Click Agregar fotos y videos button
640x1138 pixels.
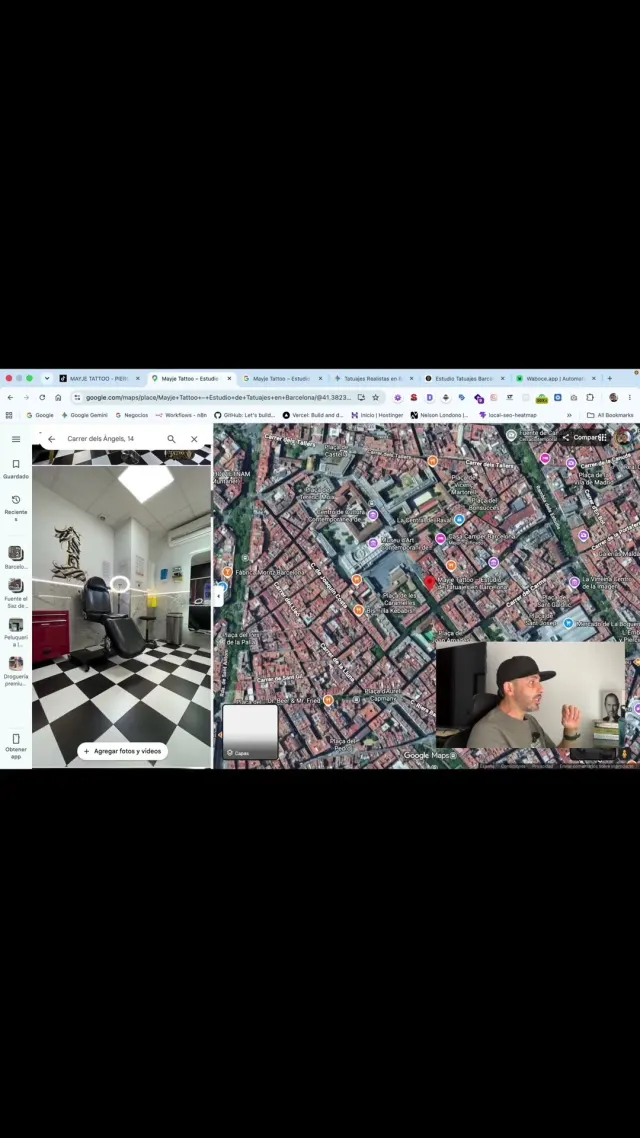(x=122, y=751)
